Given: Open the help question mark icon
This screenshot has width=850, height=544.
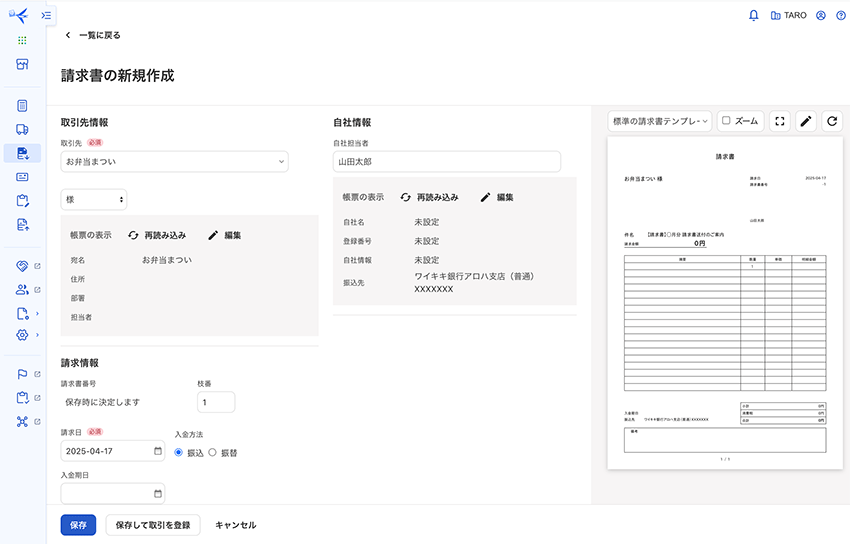Looking at the screenshot, I should pos(840,15).
